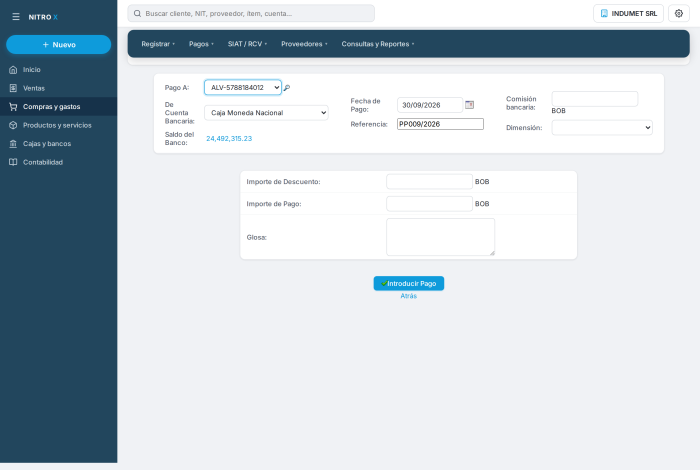
Task: Click the Comisión bancaria input field
Action: point(595,99)
